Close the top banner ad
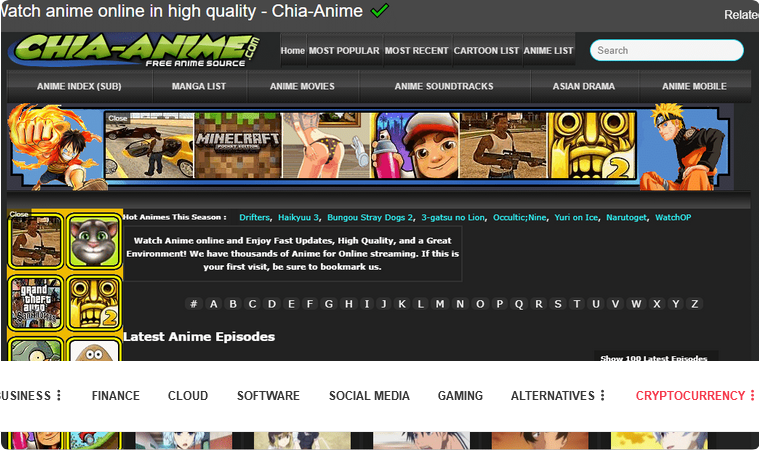 [x=118, y=118]
